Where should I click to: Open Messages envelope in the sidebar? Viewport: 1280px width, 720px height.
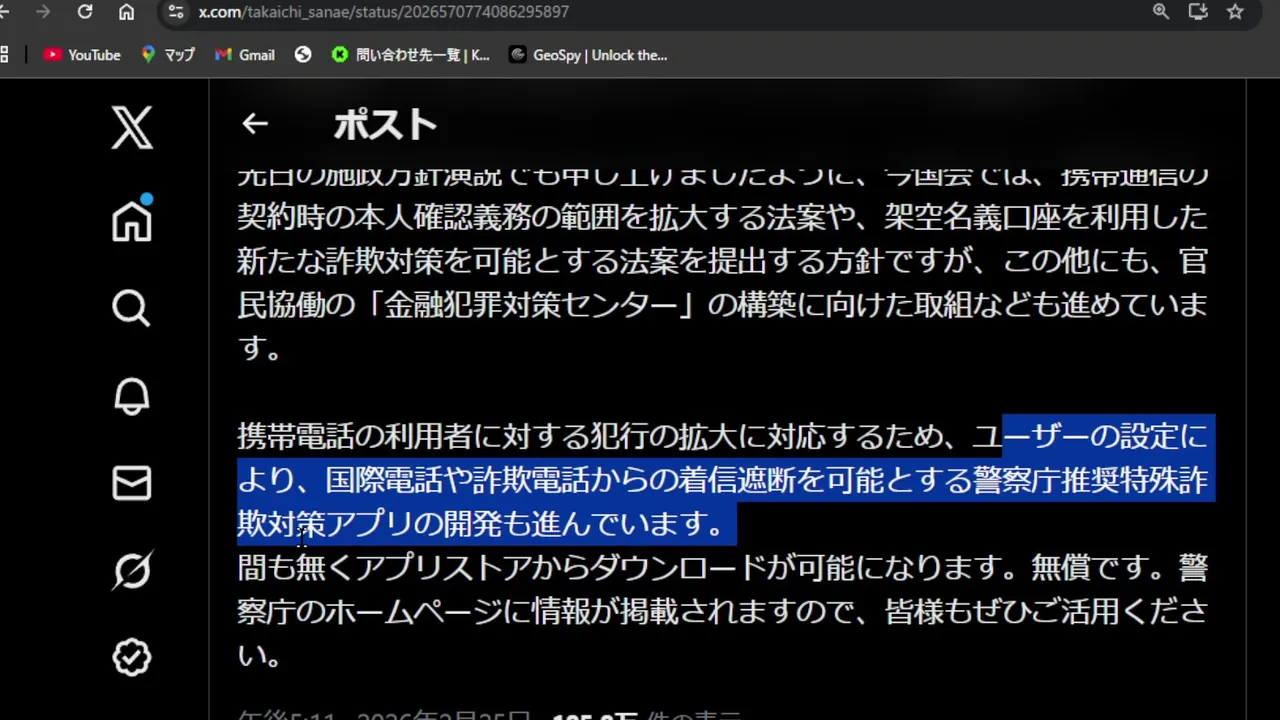click(132, 483)
